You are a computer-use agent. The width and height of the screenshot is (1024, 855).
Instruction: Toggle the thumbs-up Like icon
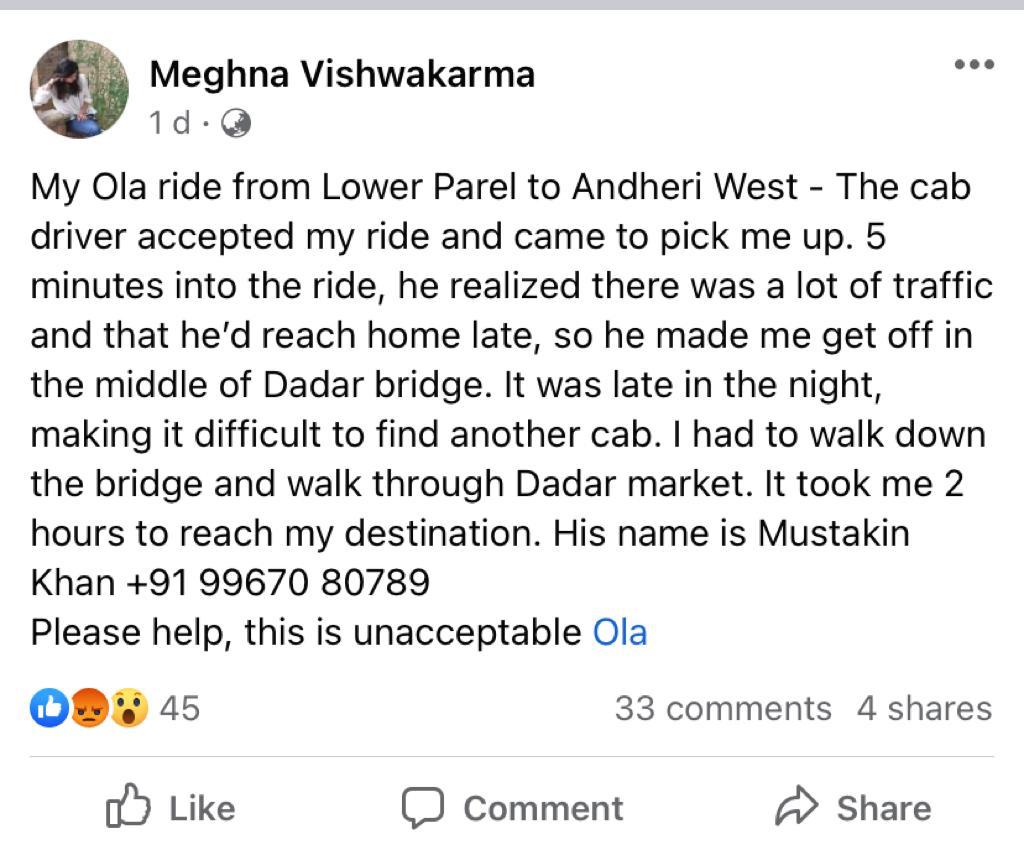(128, 807)
